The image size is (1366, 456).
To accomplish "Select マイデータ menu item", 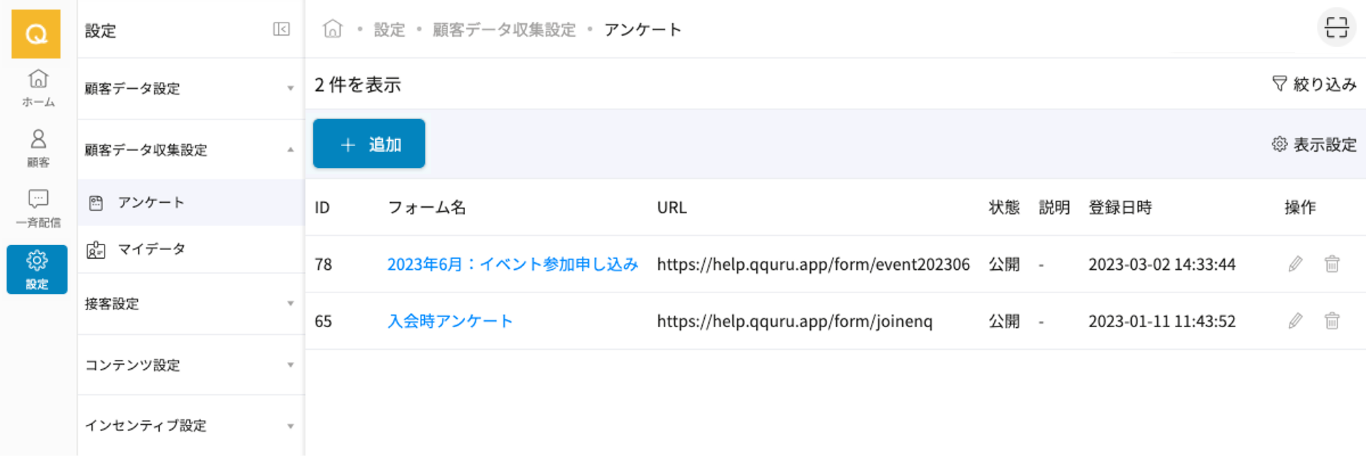I will coord(151,249).
